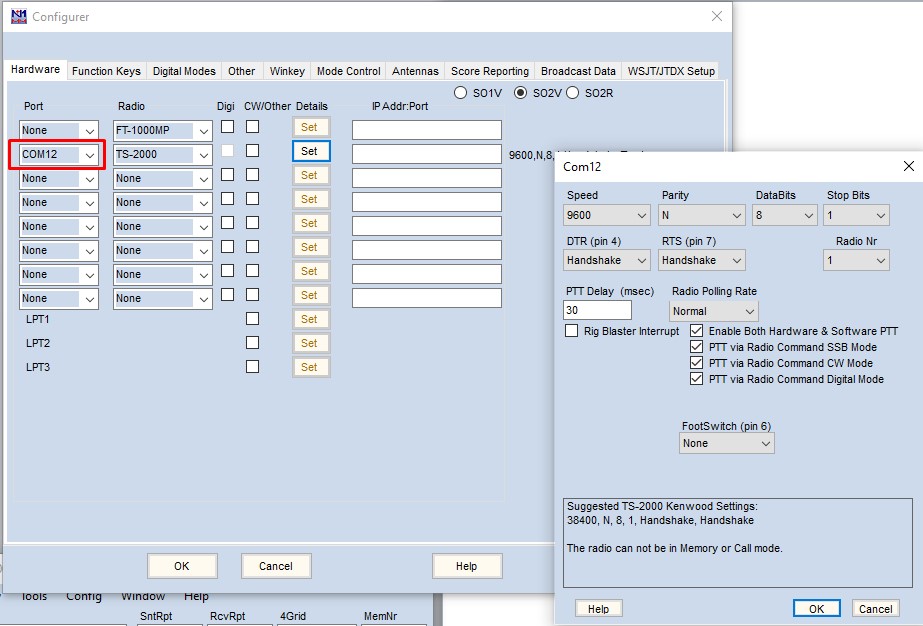Select the SO2R radio button
The height and width of the screenshot is (626, 923).
click(x=573, y=93)
